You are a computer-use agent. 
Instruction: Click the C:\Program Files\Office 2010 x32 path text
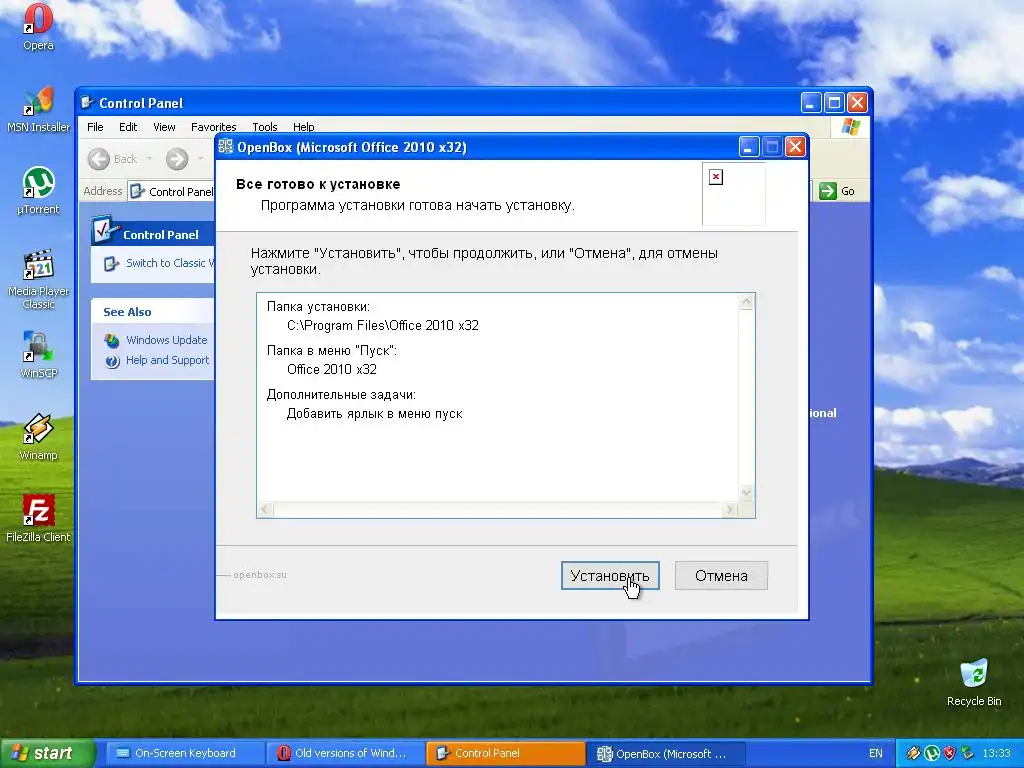coord(383,325)
